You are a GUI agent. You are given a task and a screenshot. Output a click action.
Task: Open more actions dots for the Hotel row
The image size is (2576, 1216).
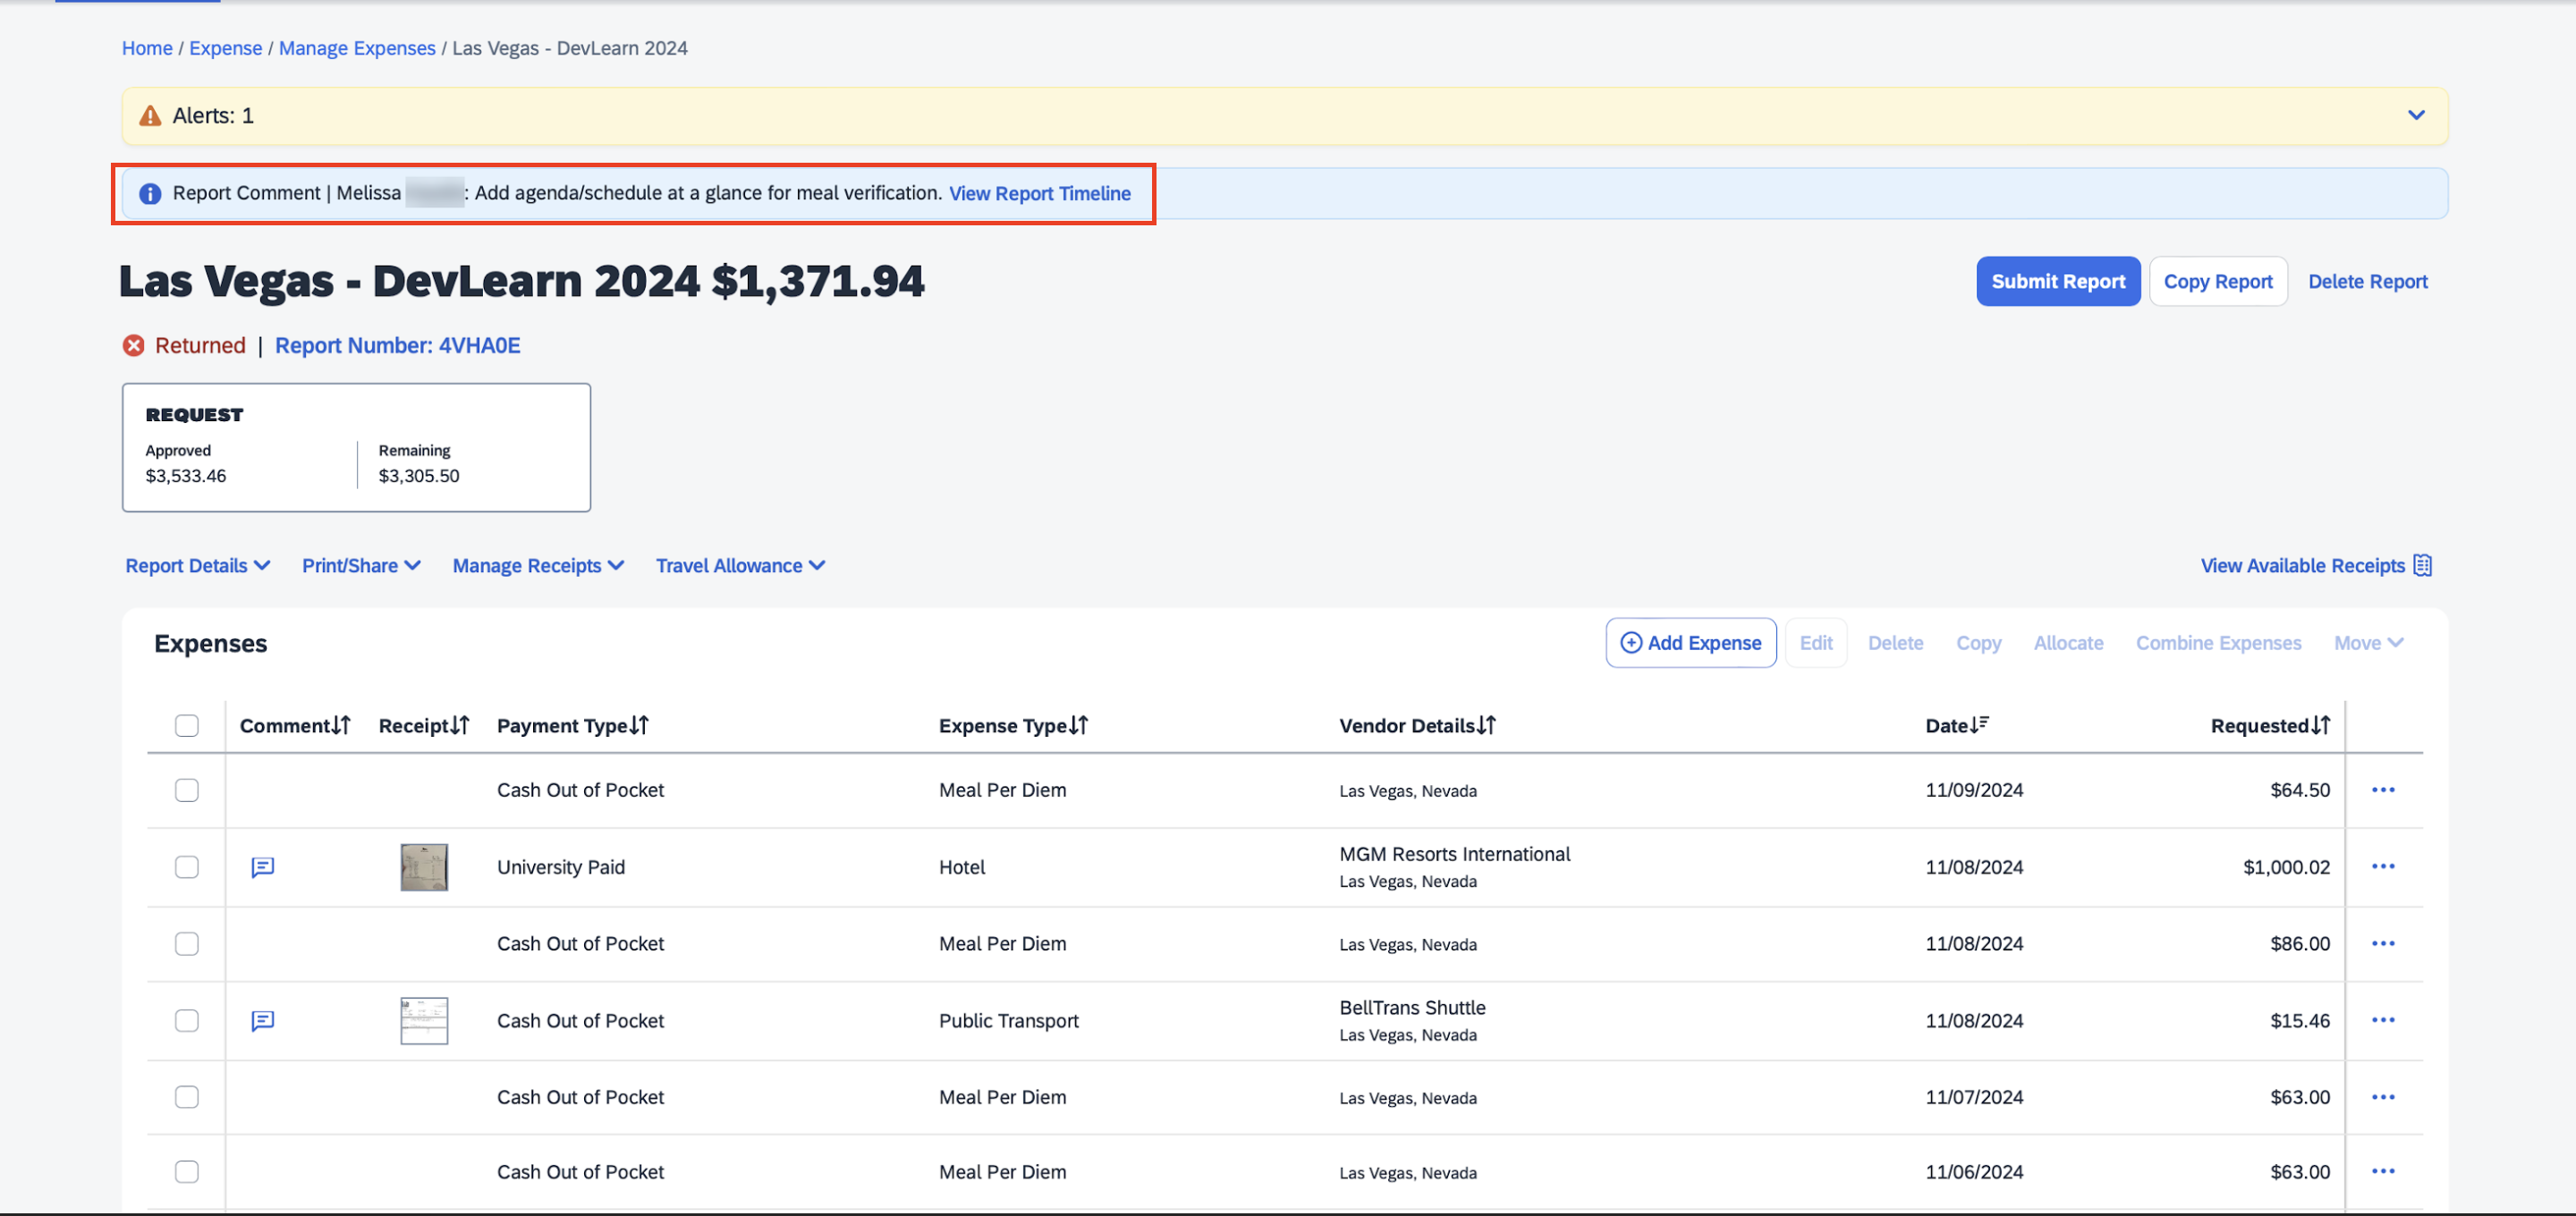(2383, 867)
